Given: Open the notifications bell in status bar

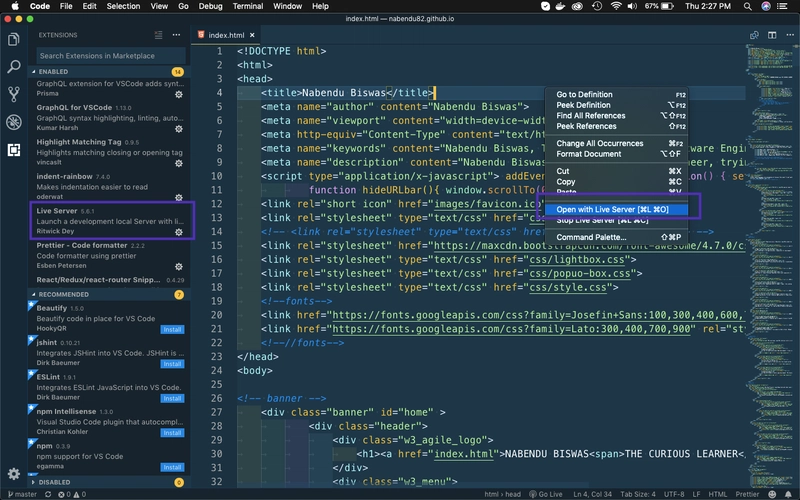Looking at the screenshot, I should pos(789,494).
